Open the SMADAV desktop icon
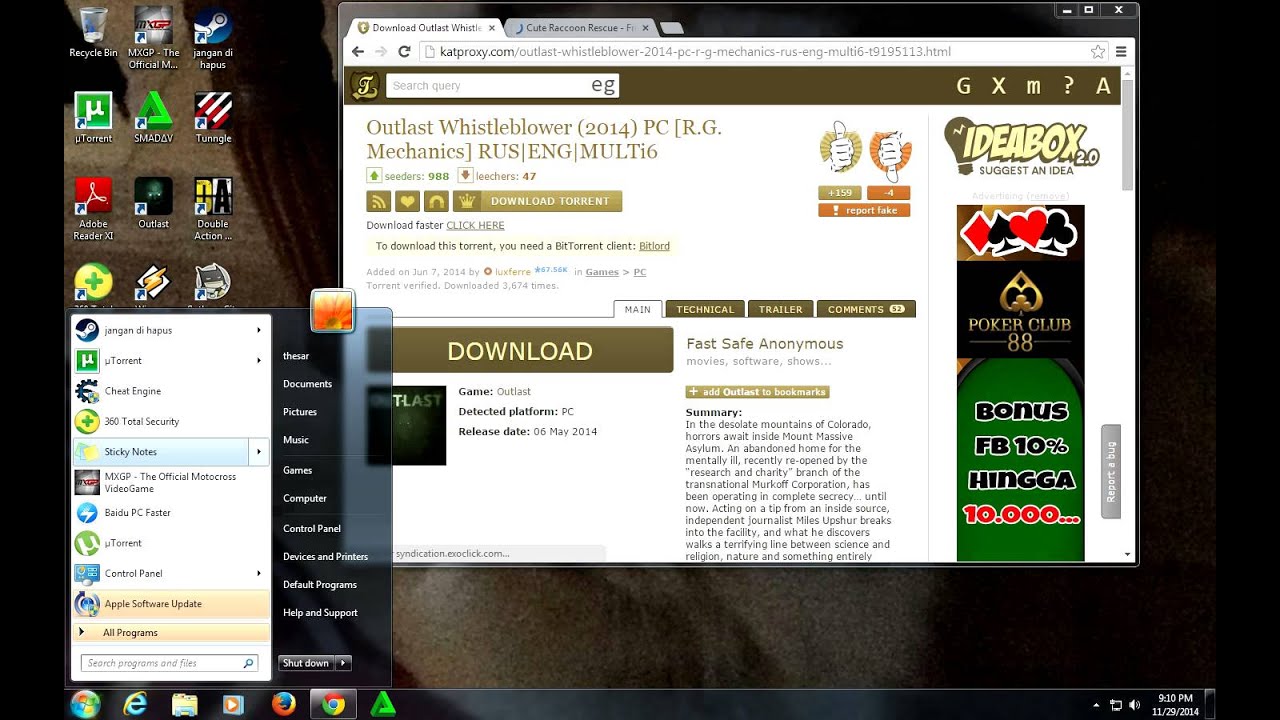 153,118
